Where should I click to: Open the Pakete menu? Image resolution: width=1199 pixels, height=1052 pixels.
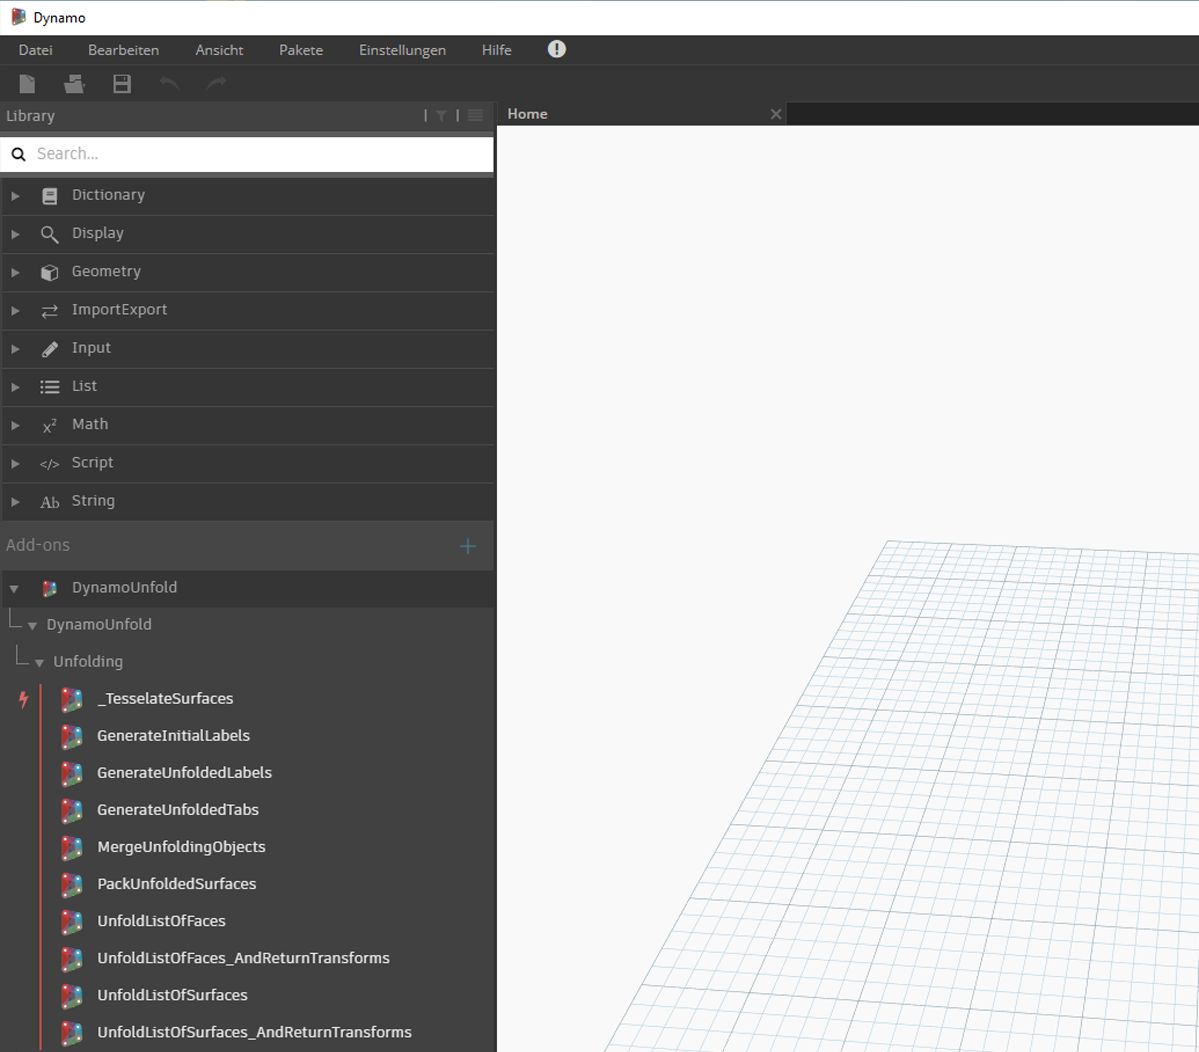click(301, 50)
